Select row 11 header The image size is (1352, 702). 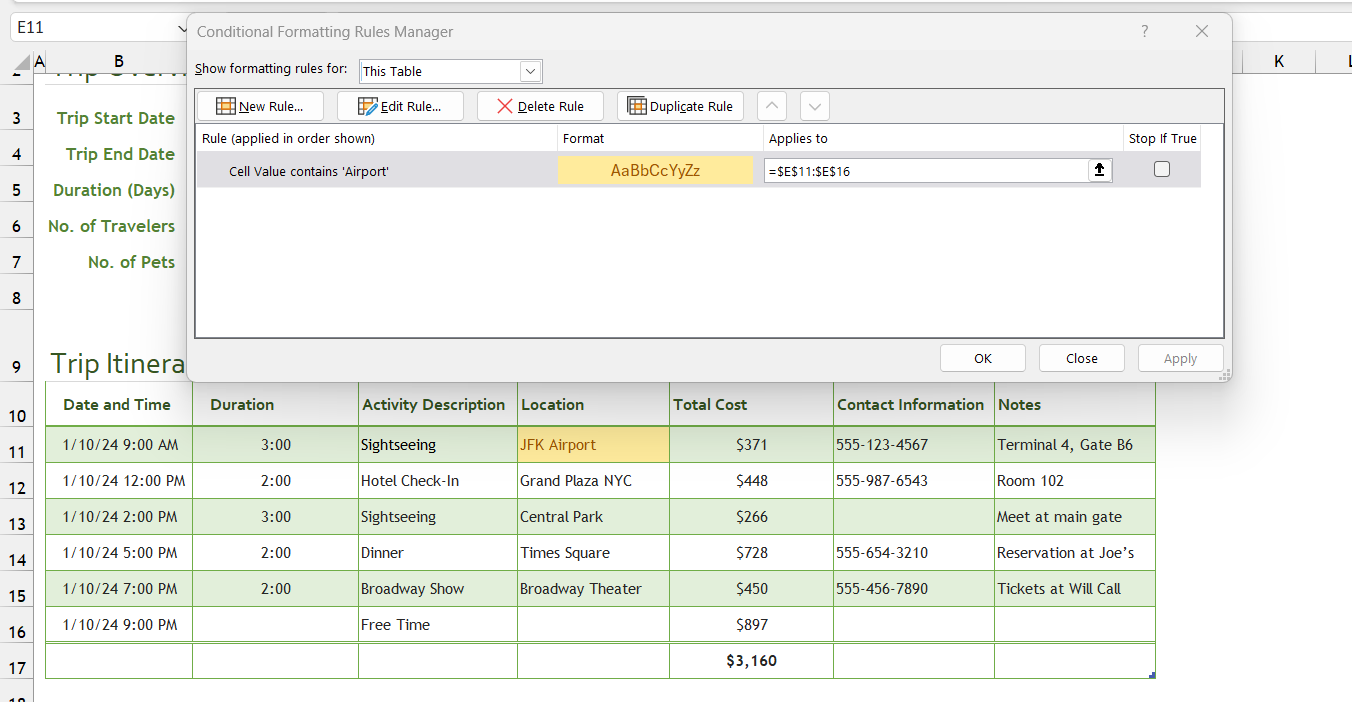(16, 445)
